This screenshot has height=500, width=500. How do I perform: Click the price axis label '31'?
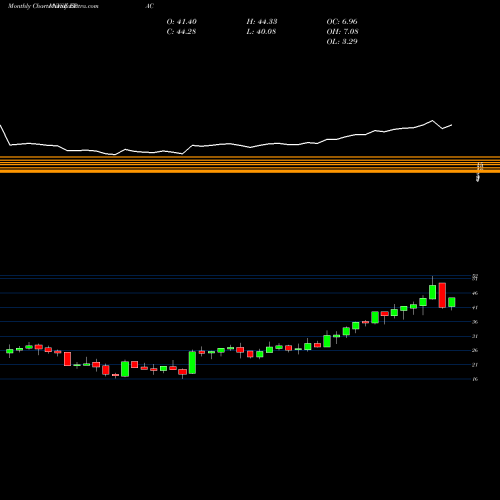[x=475, y=336]
